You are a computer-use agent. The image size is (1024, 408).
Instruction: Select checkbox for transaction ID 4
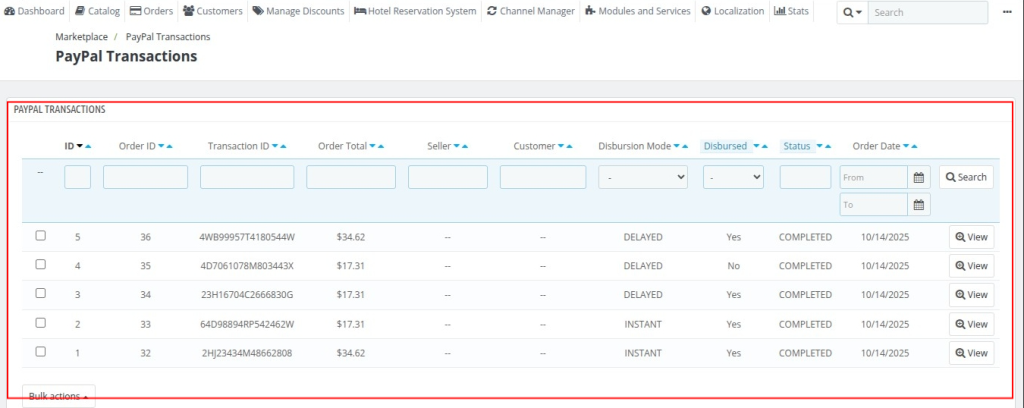coord(40,264)
